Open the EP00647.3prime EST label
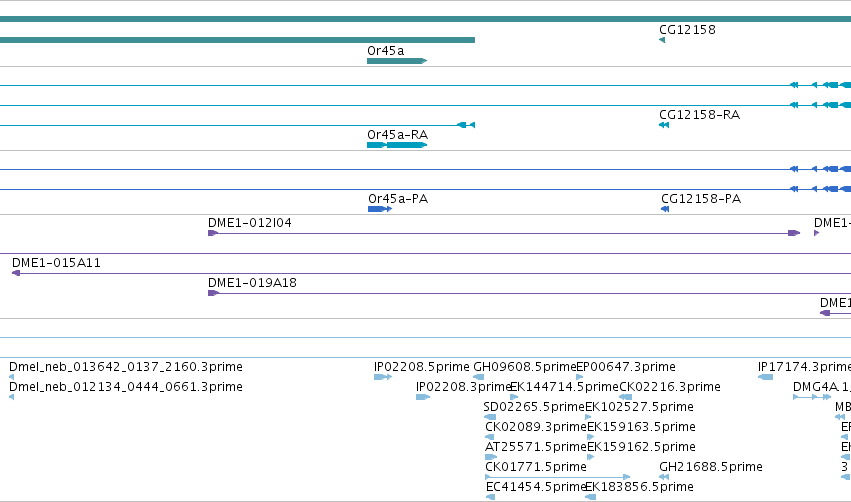Screen dimensions: 851x502 pyautogui.click(x=626, y=367)
